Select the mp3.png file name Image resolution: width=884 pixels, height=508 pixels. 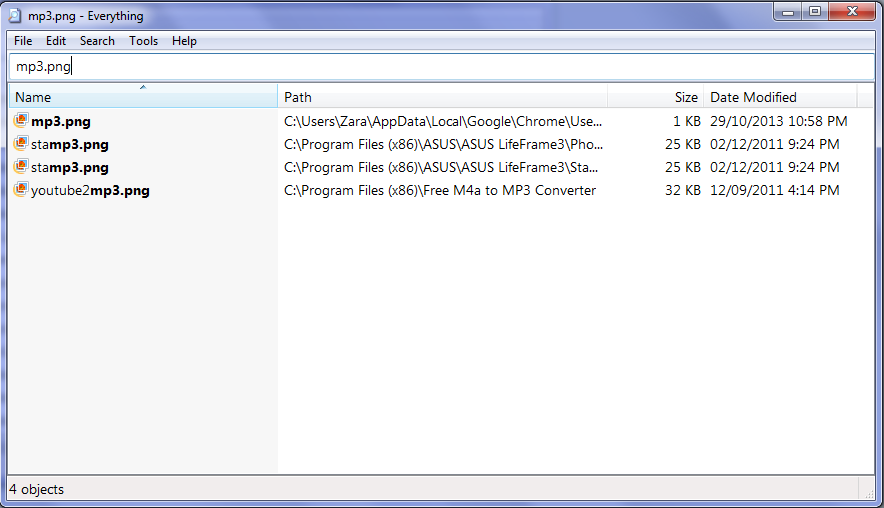tap(61, 121)
